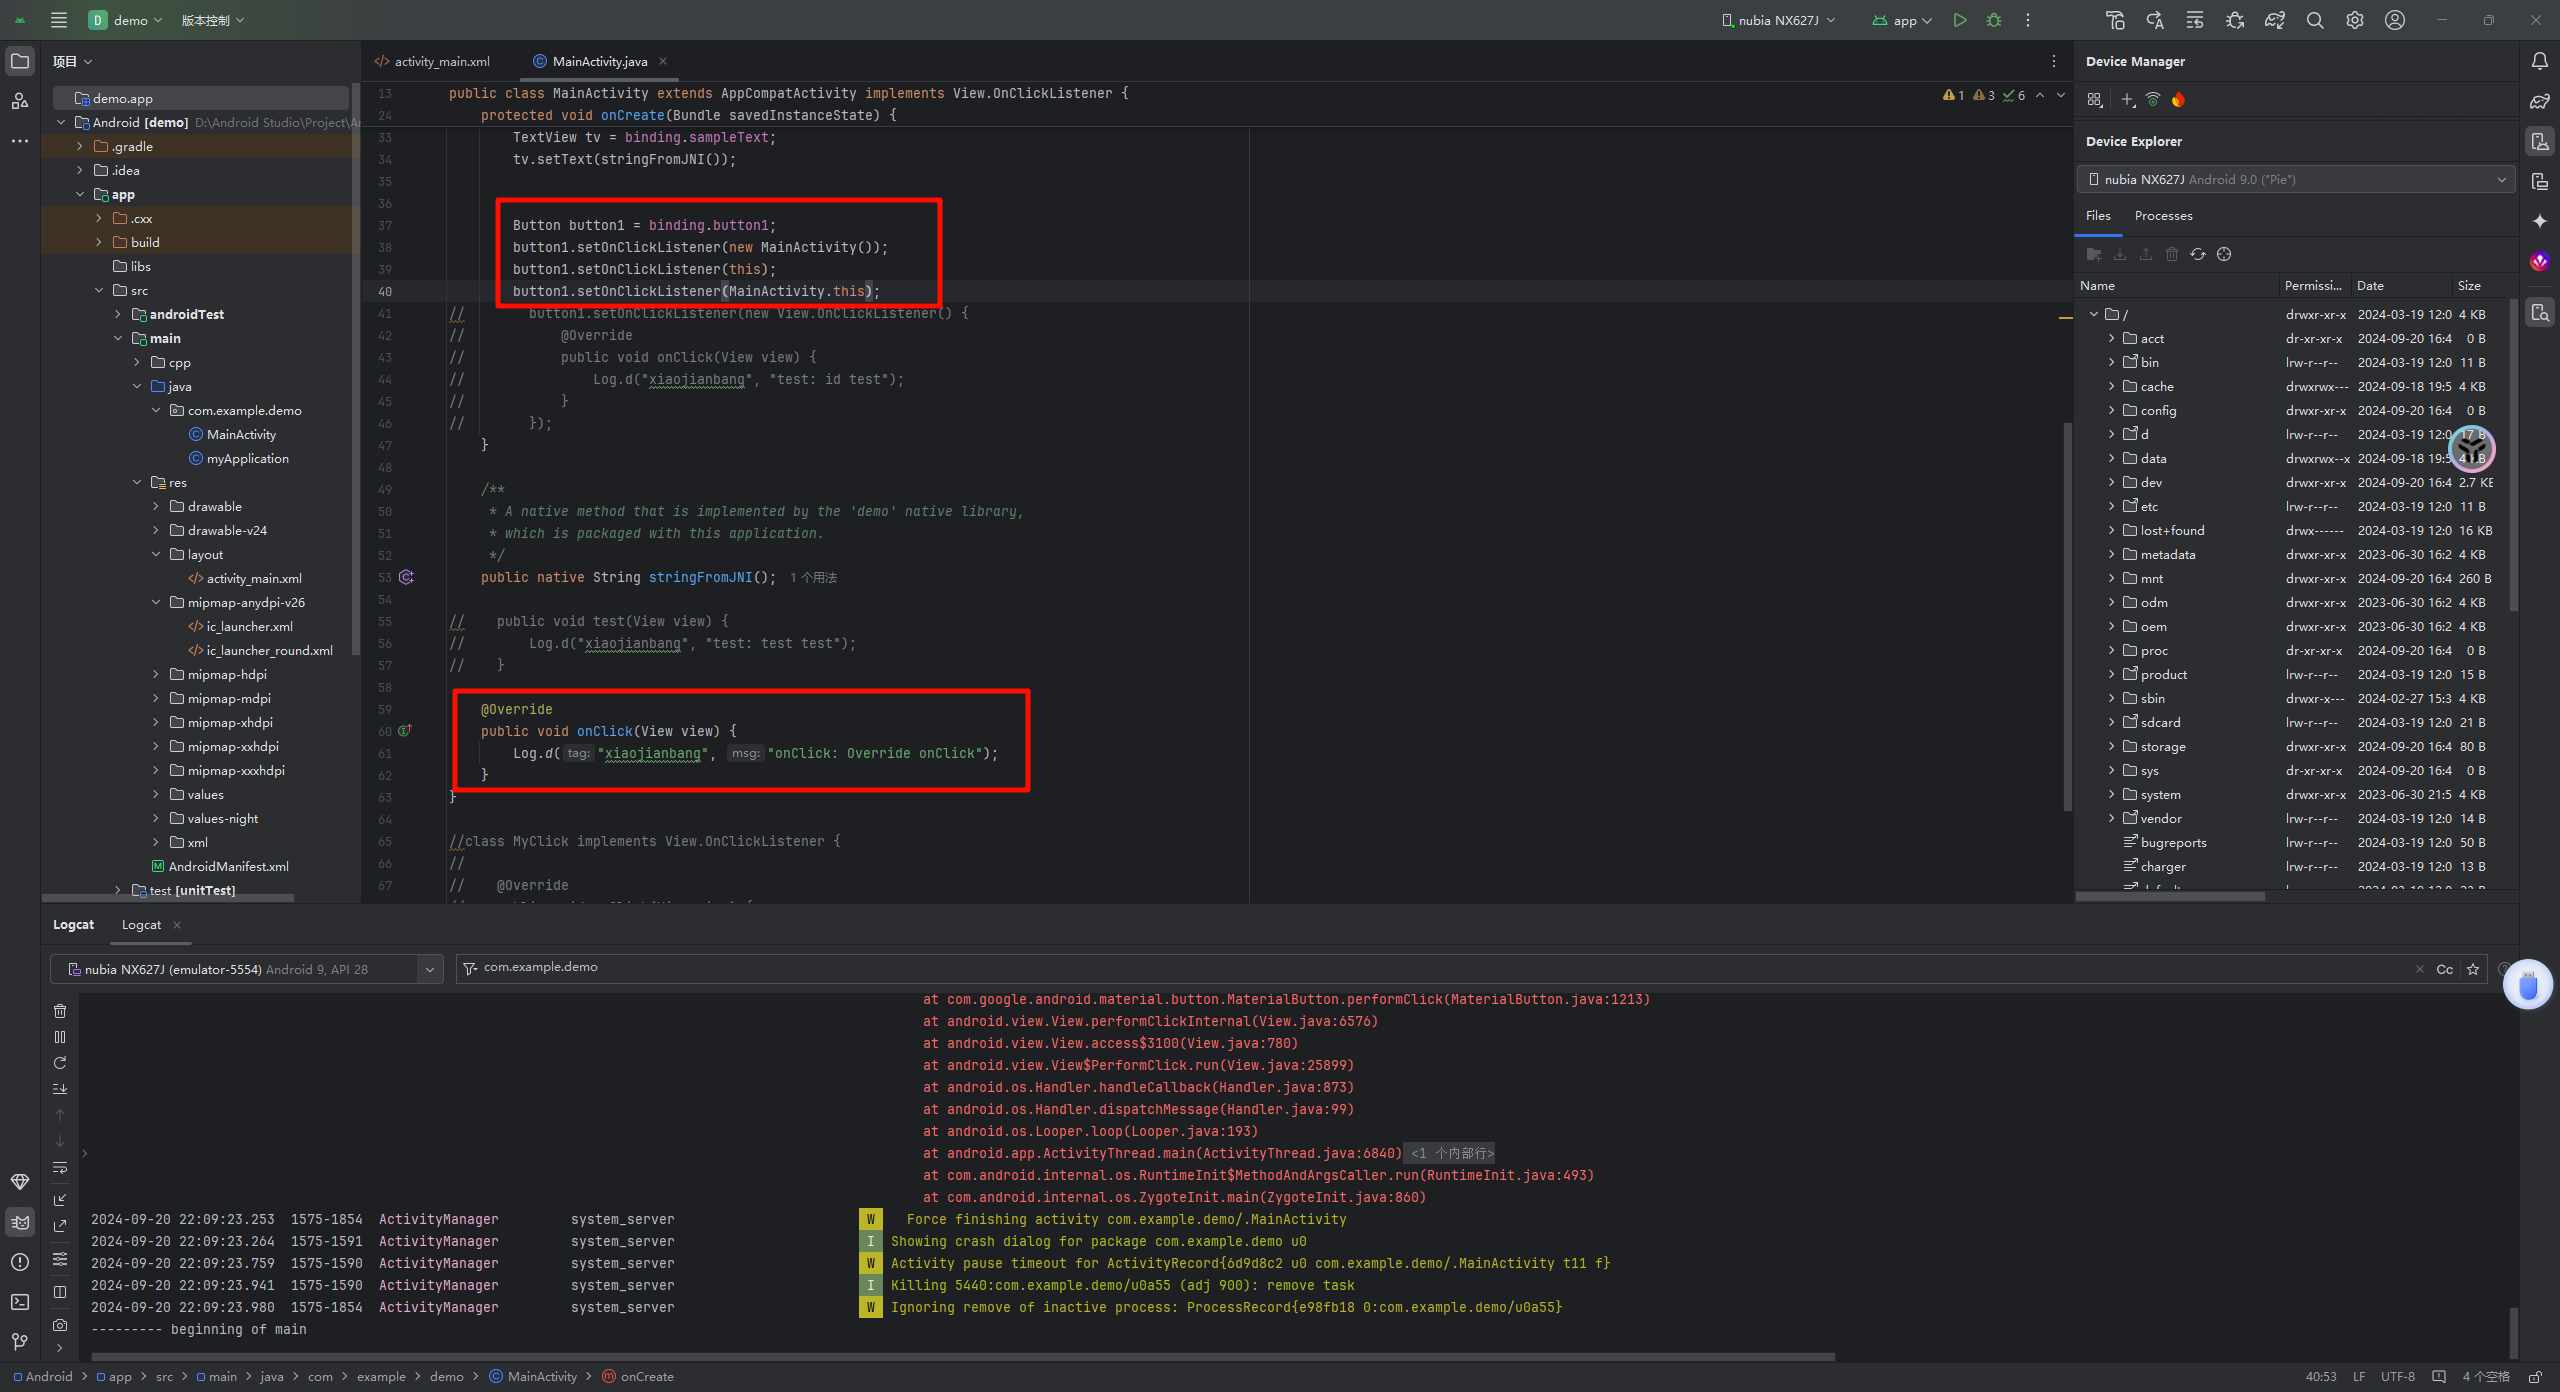This screenshot has width=2560, height=1392.
Task: Click Sync Project with Gradle Files icon
Action: pyautogui.click(x=2274, y=20)
